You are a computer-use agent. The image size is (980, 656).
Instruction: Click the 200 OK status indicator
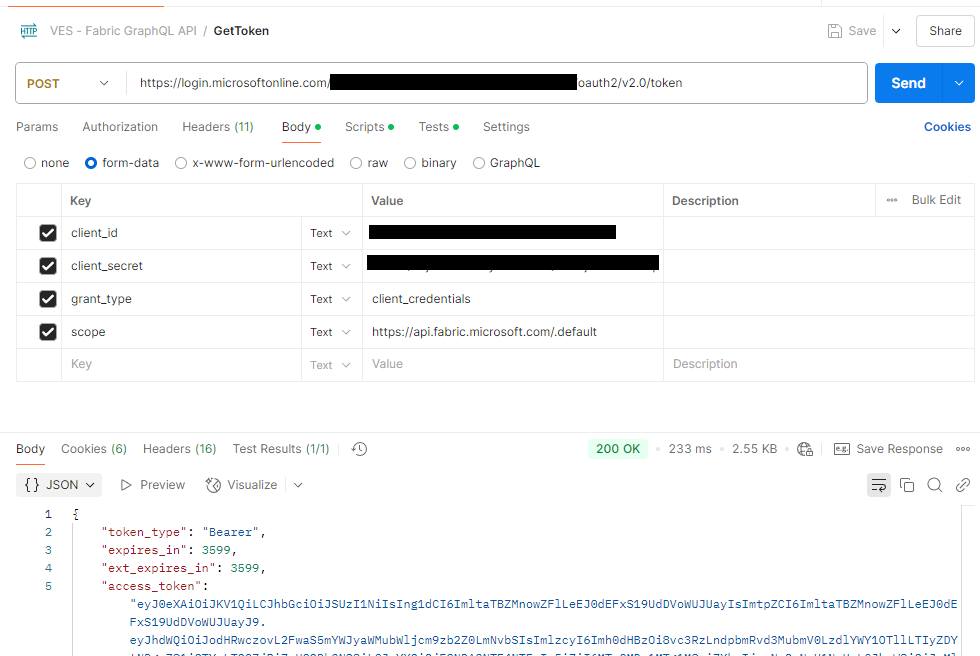pyautogui.click(x=617, y=448)
